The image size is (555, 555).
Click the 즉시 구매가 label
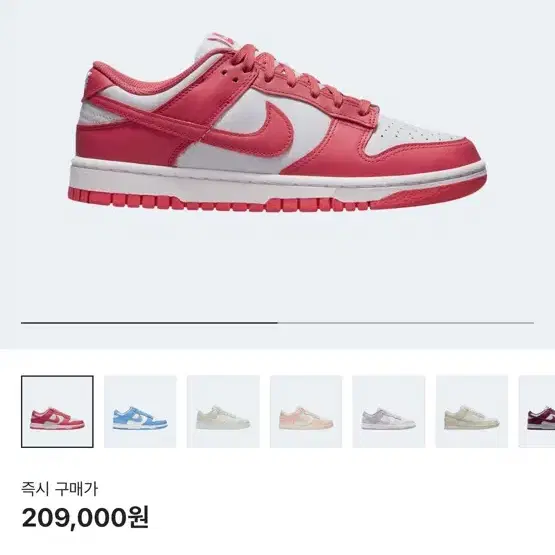(59, 490)
